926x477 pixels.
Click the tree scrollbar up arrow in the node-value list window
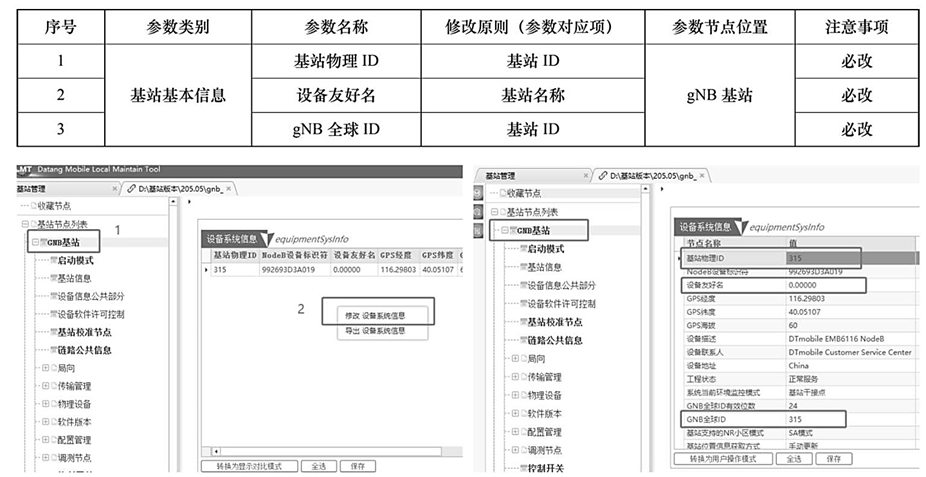pos(645,189)
